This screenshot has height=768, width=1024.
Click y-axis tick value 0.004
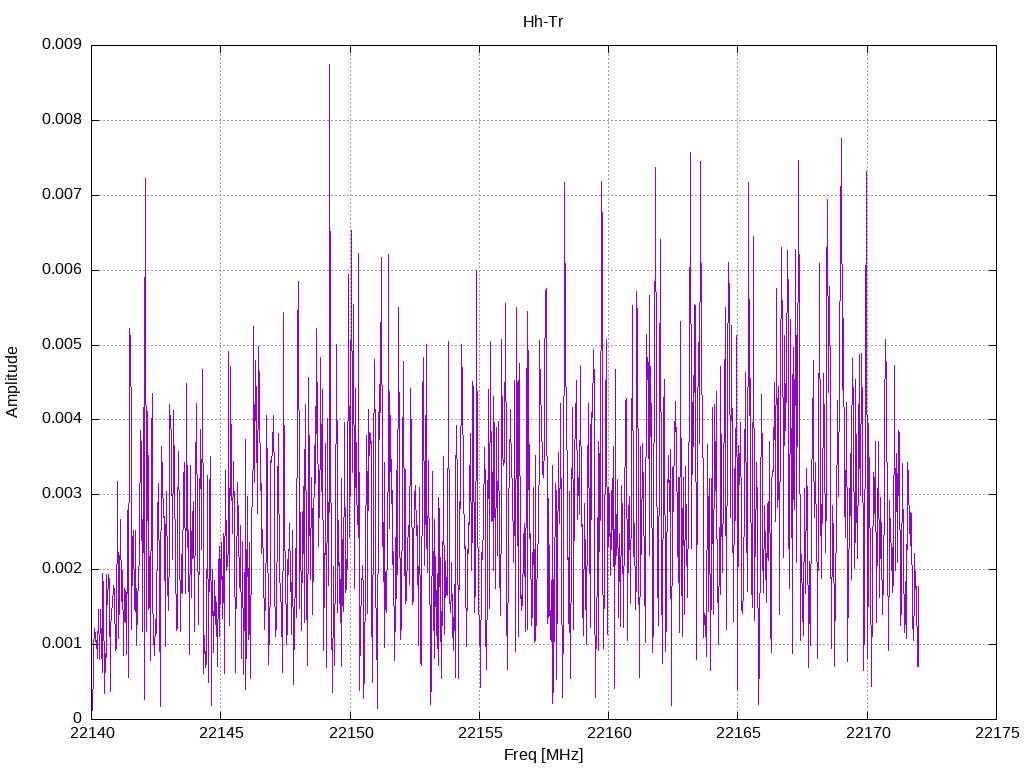coord(62,419)
